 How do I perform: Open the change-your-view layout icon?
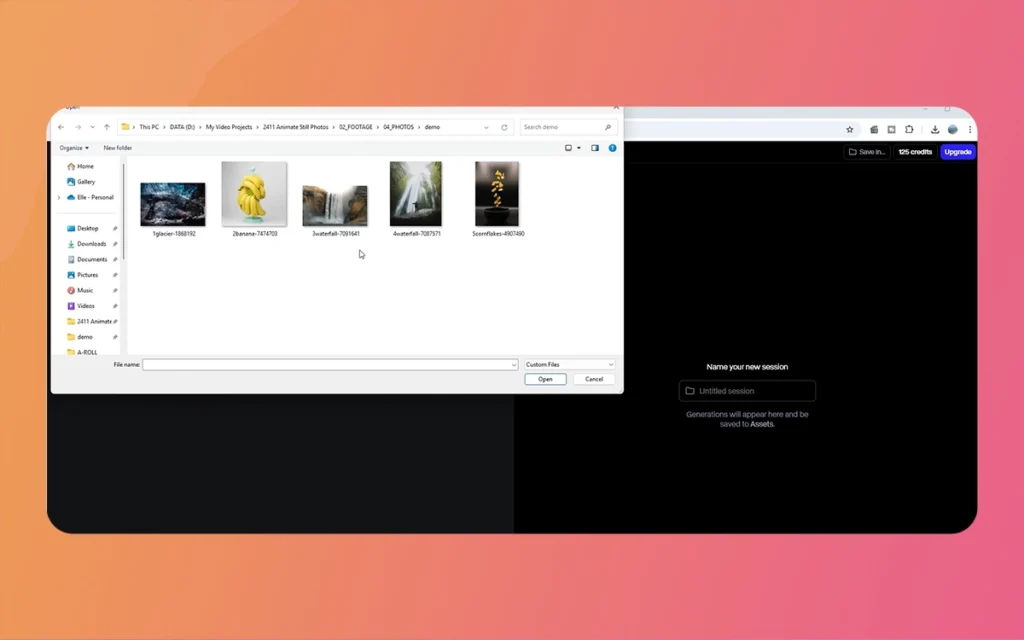pos(568,147)
